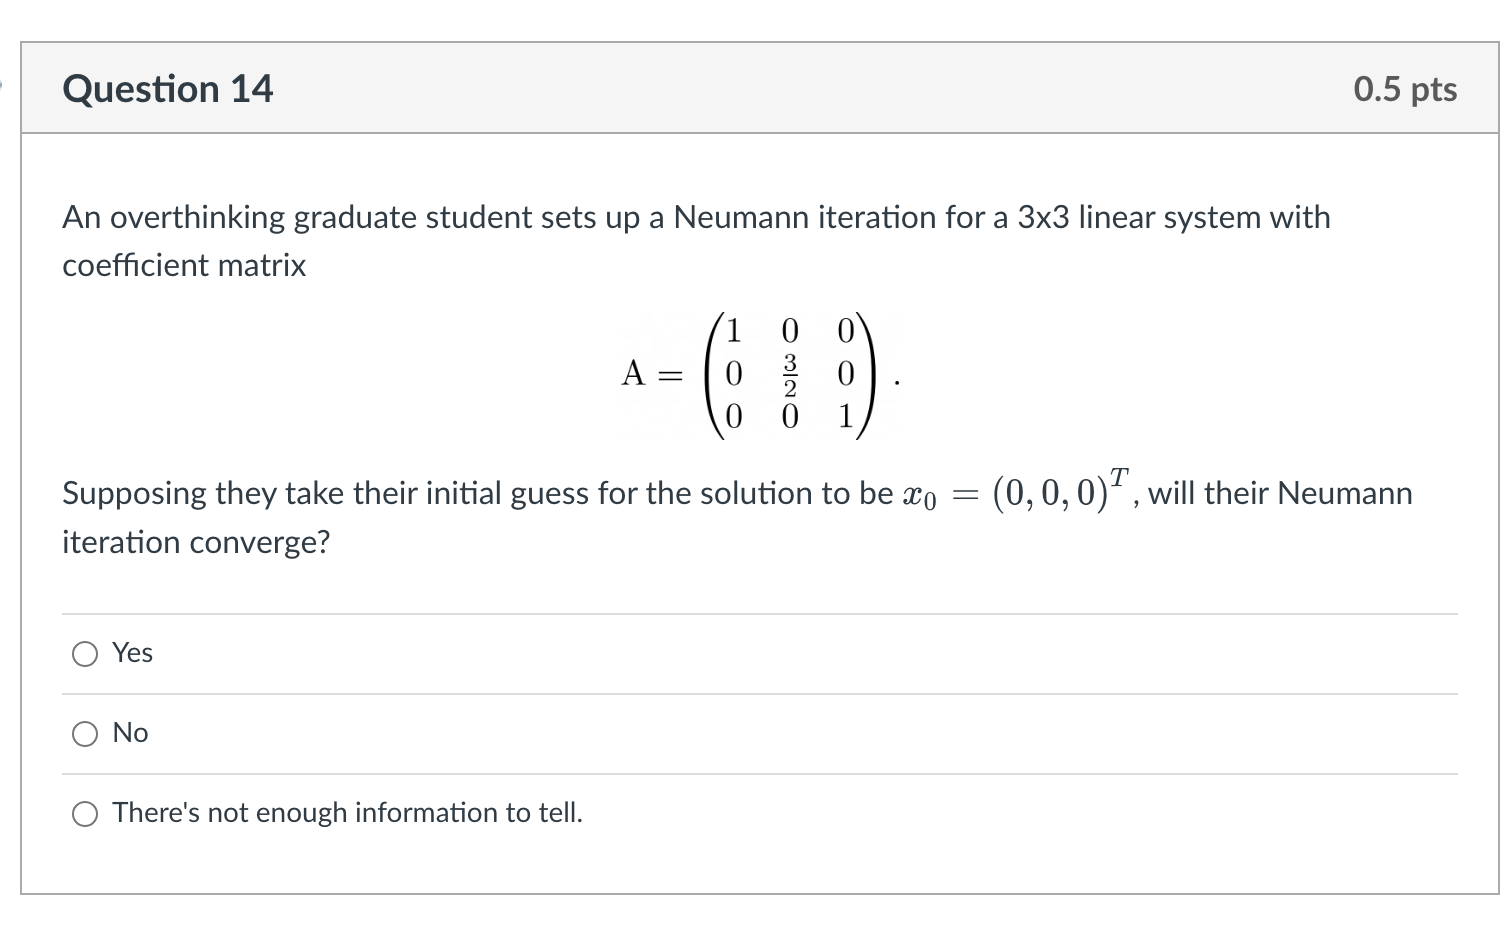Click the Yes answer label text
The image size is (1502, 938).
pyautogui.click(x=131, y=653)
